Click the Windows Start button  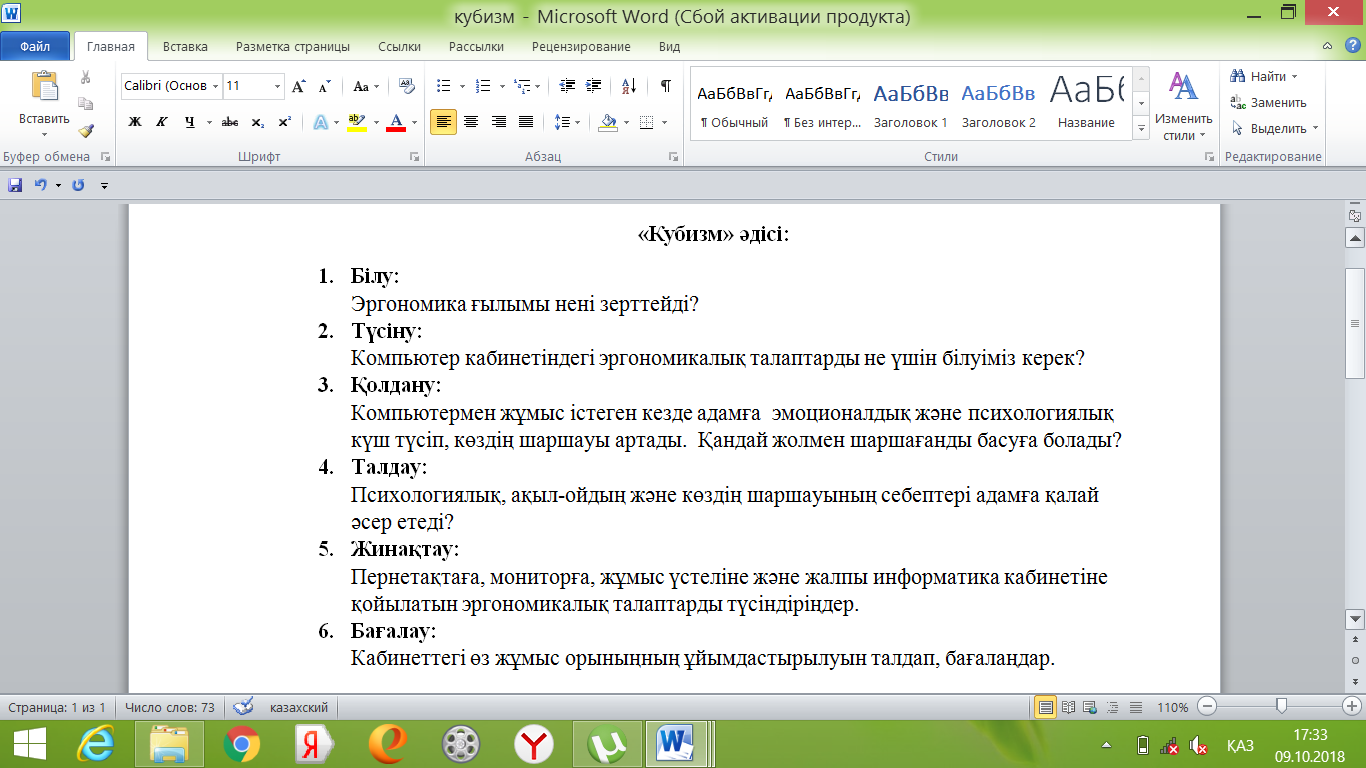point(28,744)
